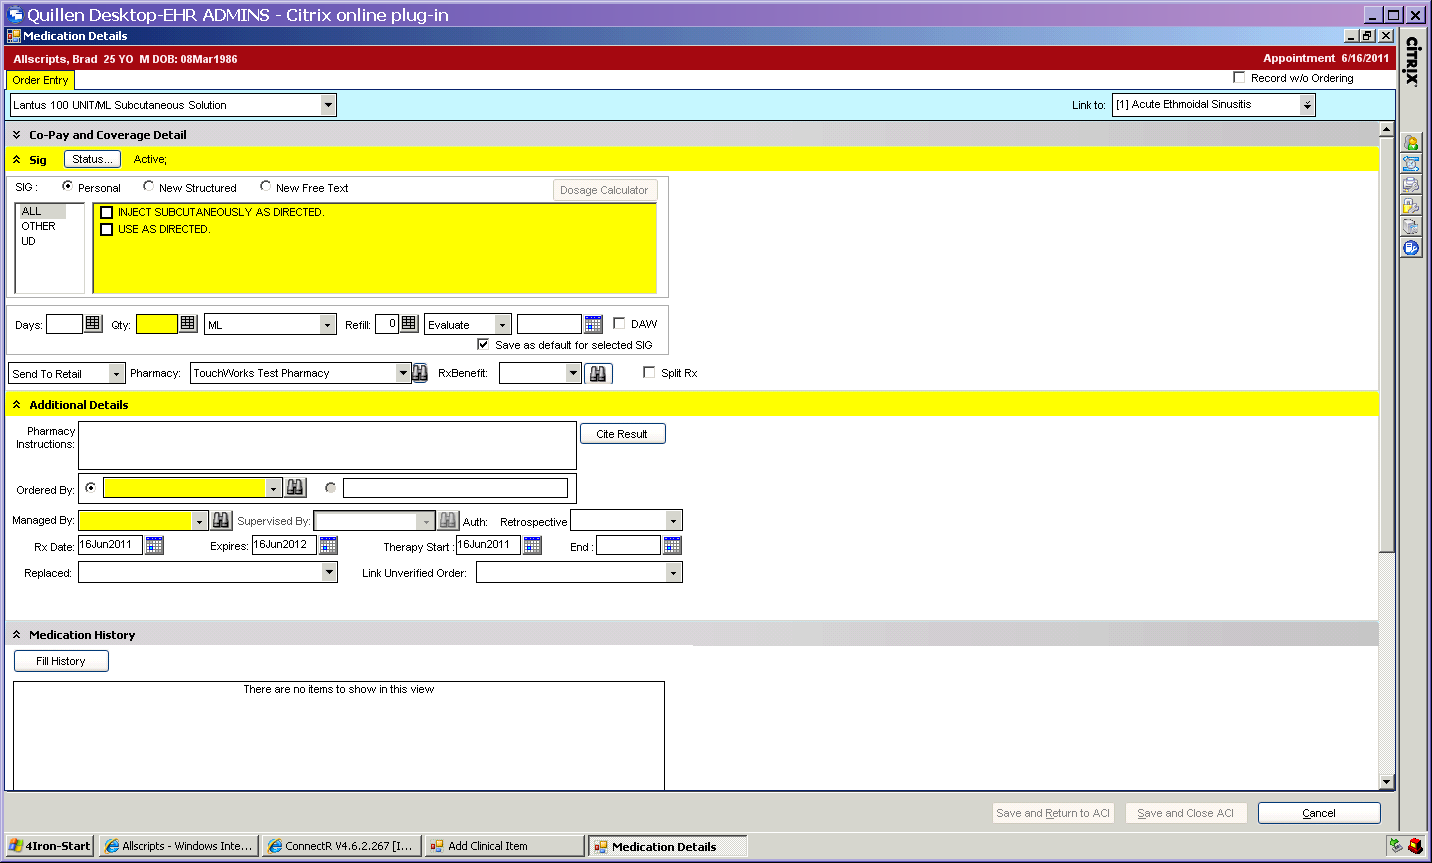Image resolution: width=1432 pixels, height=863 pixels.
Task: Open the ML unit dropdown
Action: click(327, 324)
